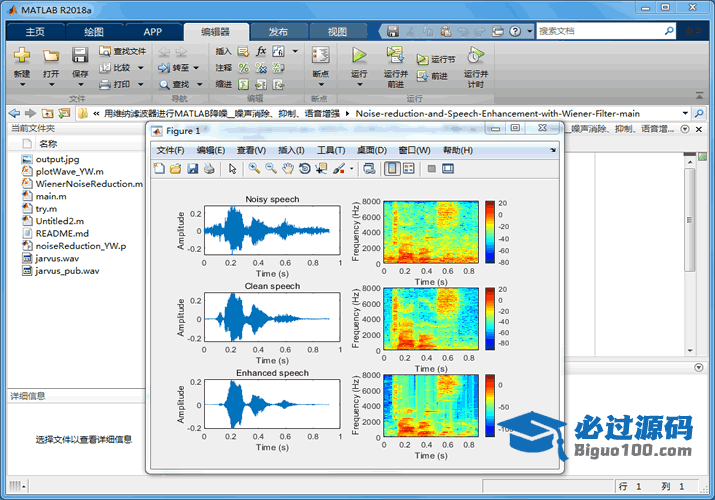
Task: Click Insert Colorbar icon in figure toolbar
Action: tap(392, 169)
